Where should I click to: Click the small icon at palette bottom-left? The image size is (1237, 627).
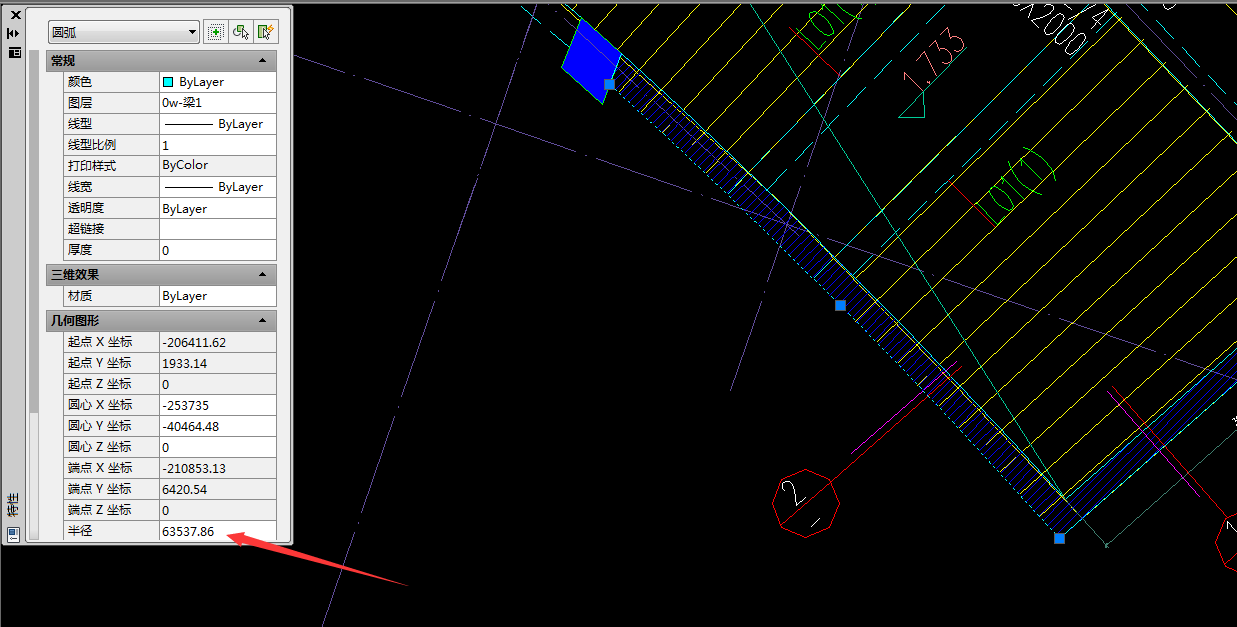pyautogui.click(x=14, y=533)
